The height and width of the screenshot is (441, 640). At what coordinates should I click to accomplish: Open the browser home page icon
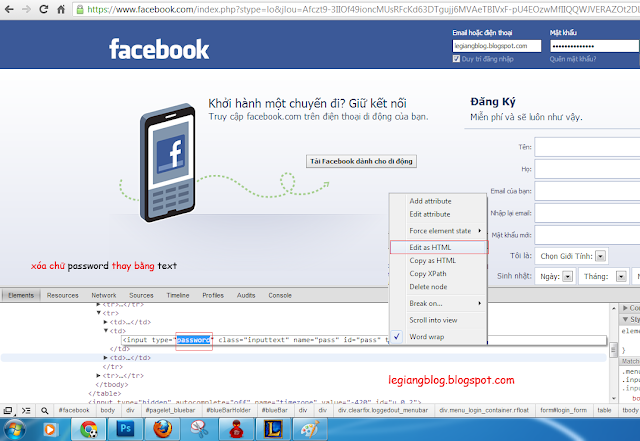pos(61,9)
